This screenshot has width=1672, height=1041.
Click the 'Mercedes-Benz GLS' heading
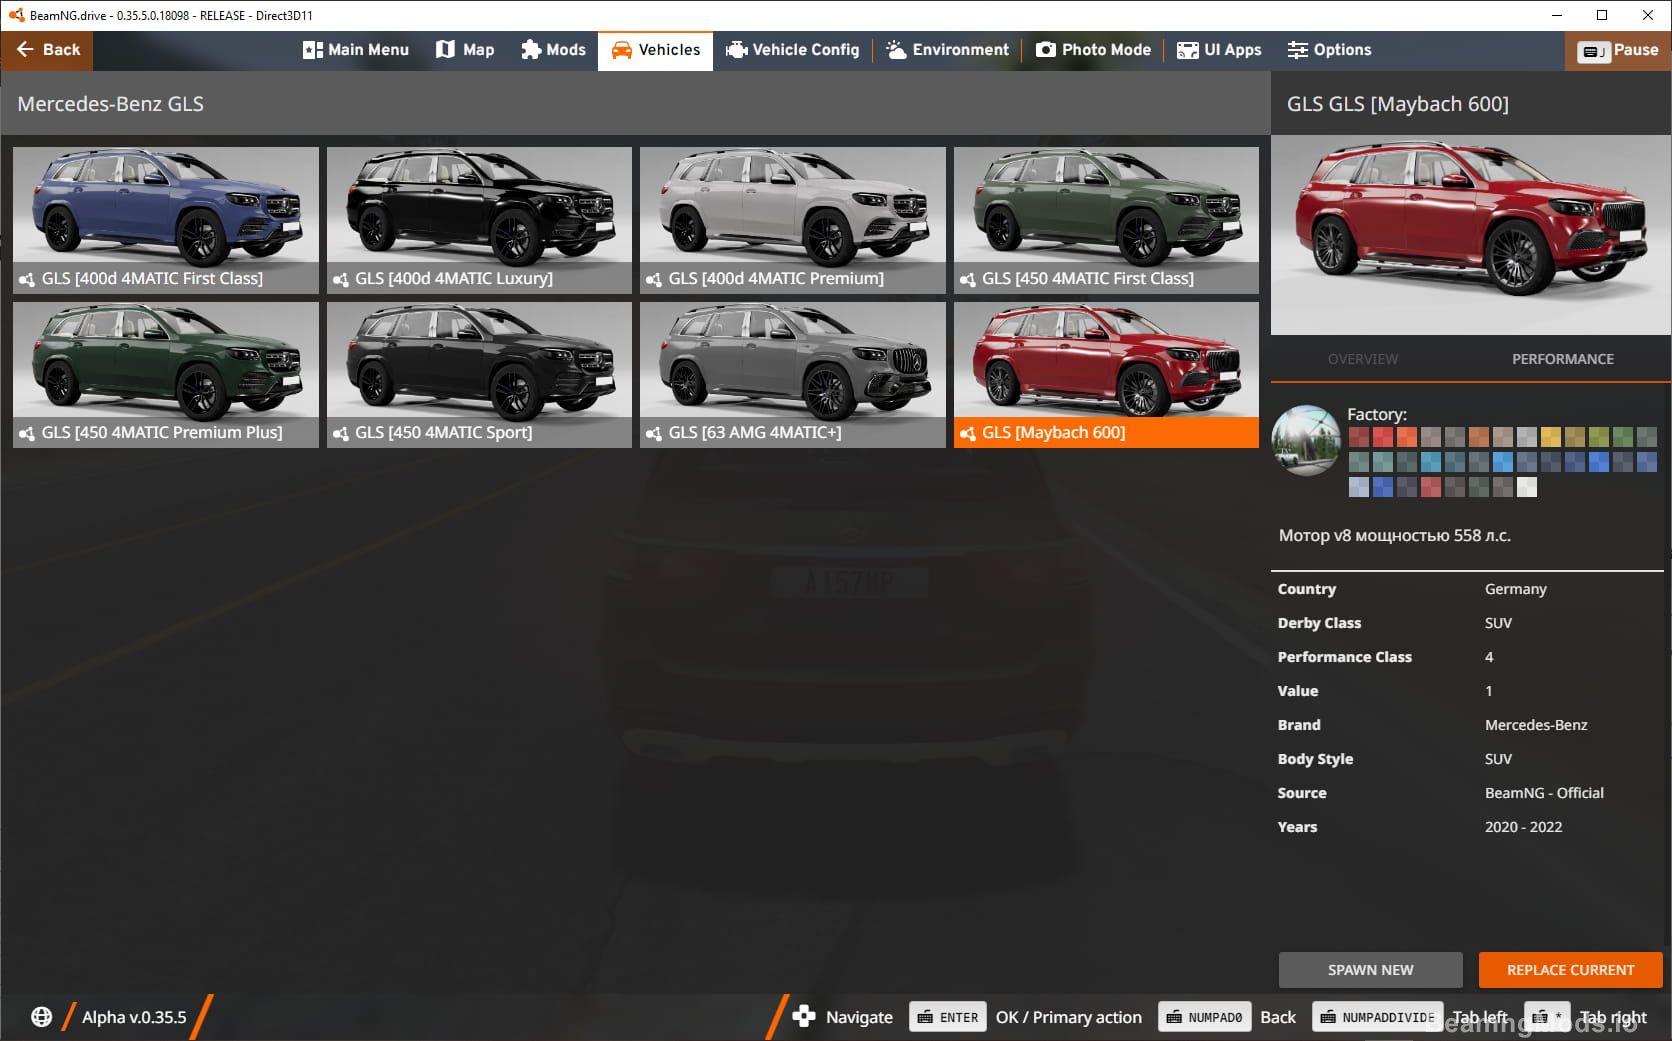pyautogui.click(x=111, y=104)
